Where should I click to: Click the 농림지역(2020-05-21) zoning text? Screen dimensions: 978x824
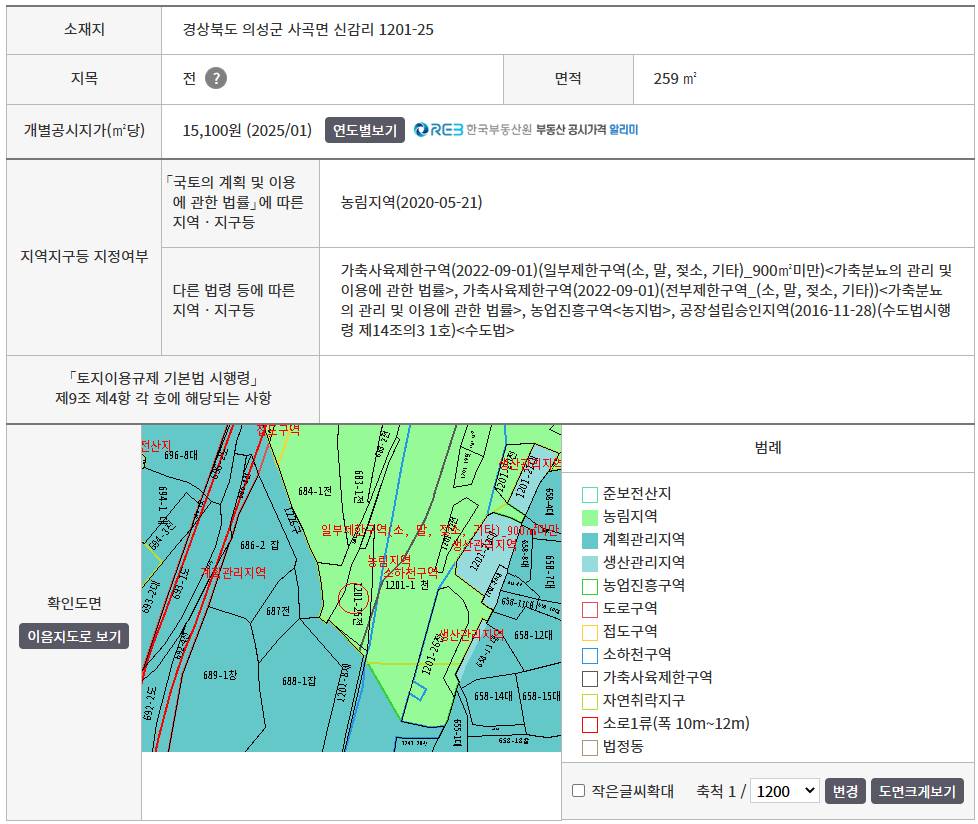411,202
